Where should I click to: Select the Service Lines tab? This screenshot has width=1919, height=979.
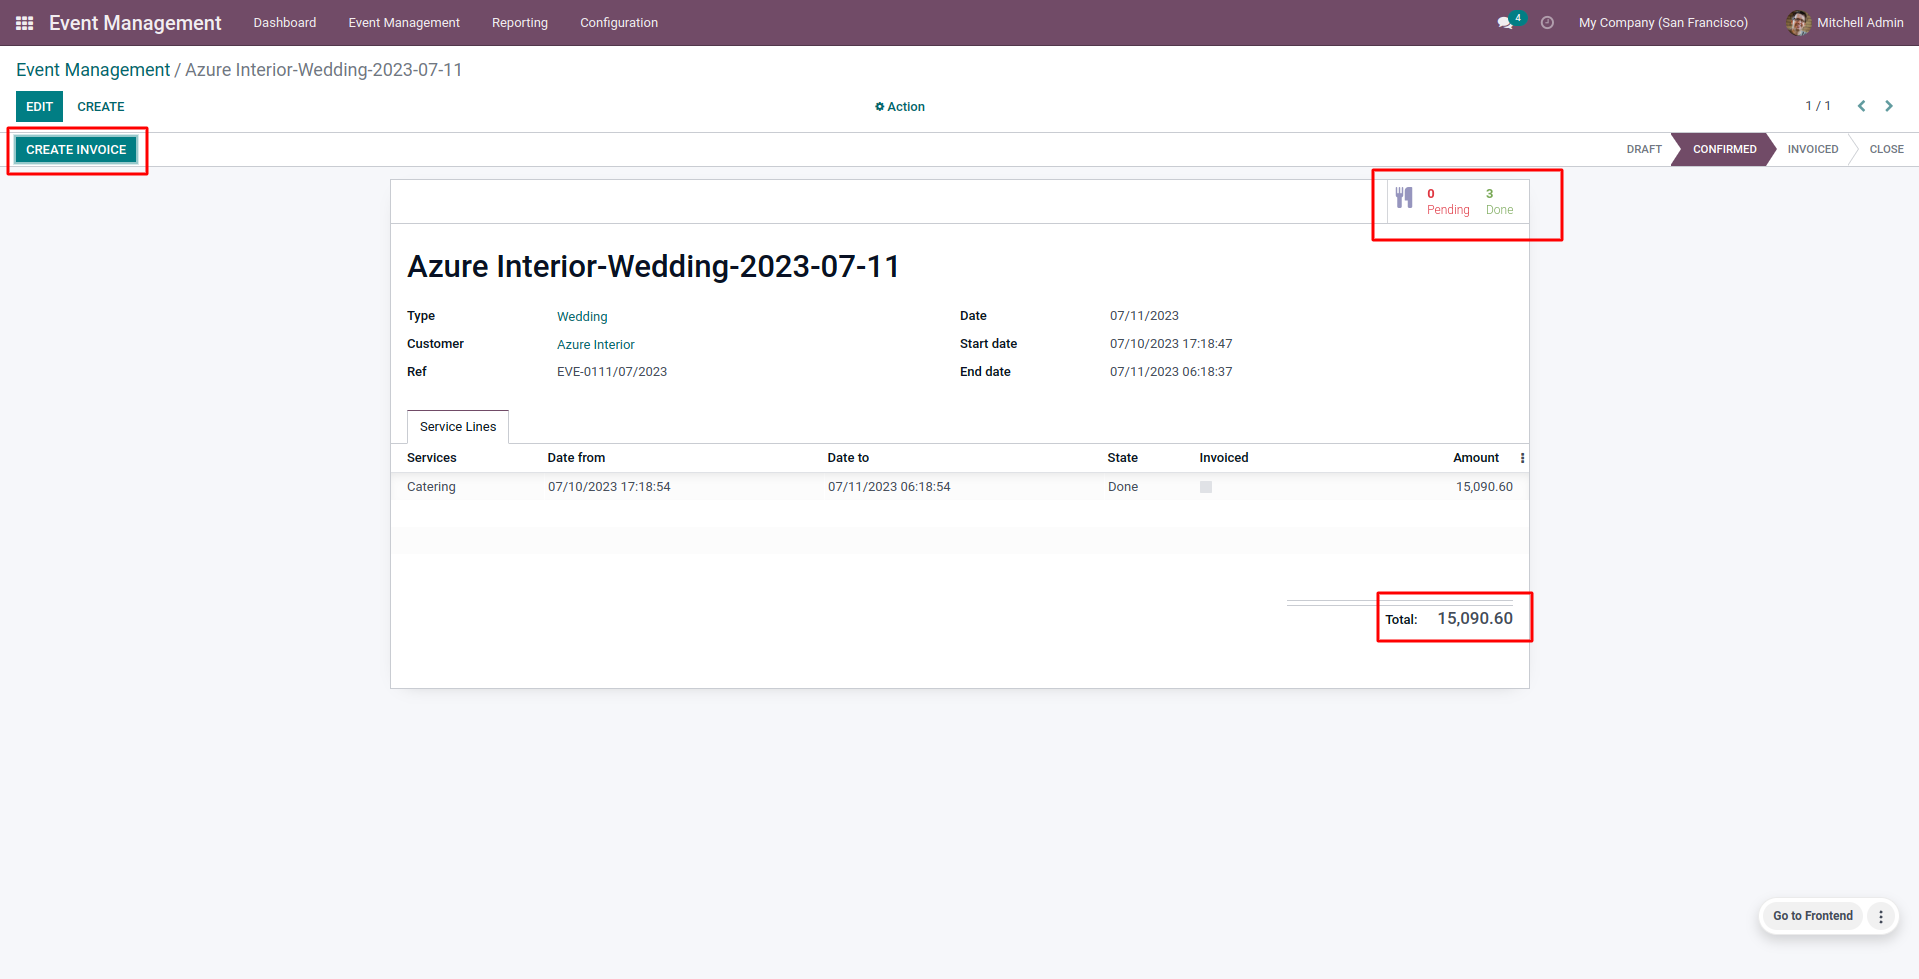pyautogui.click(x=458, y=427)
